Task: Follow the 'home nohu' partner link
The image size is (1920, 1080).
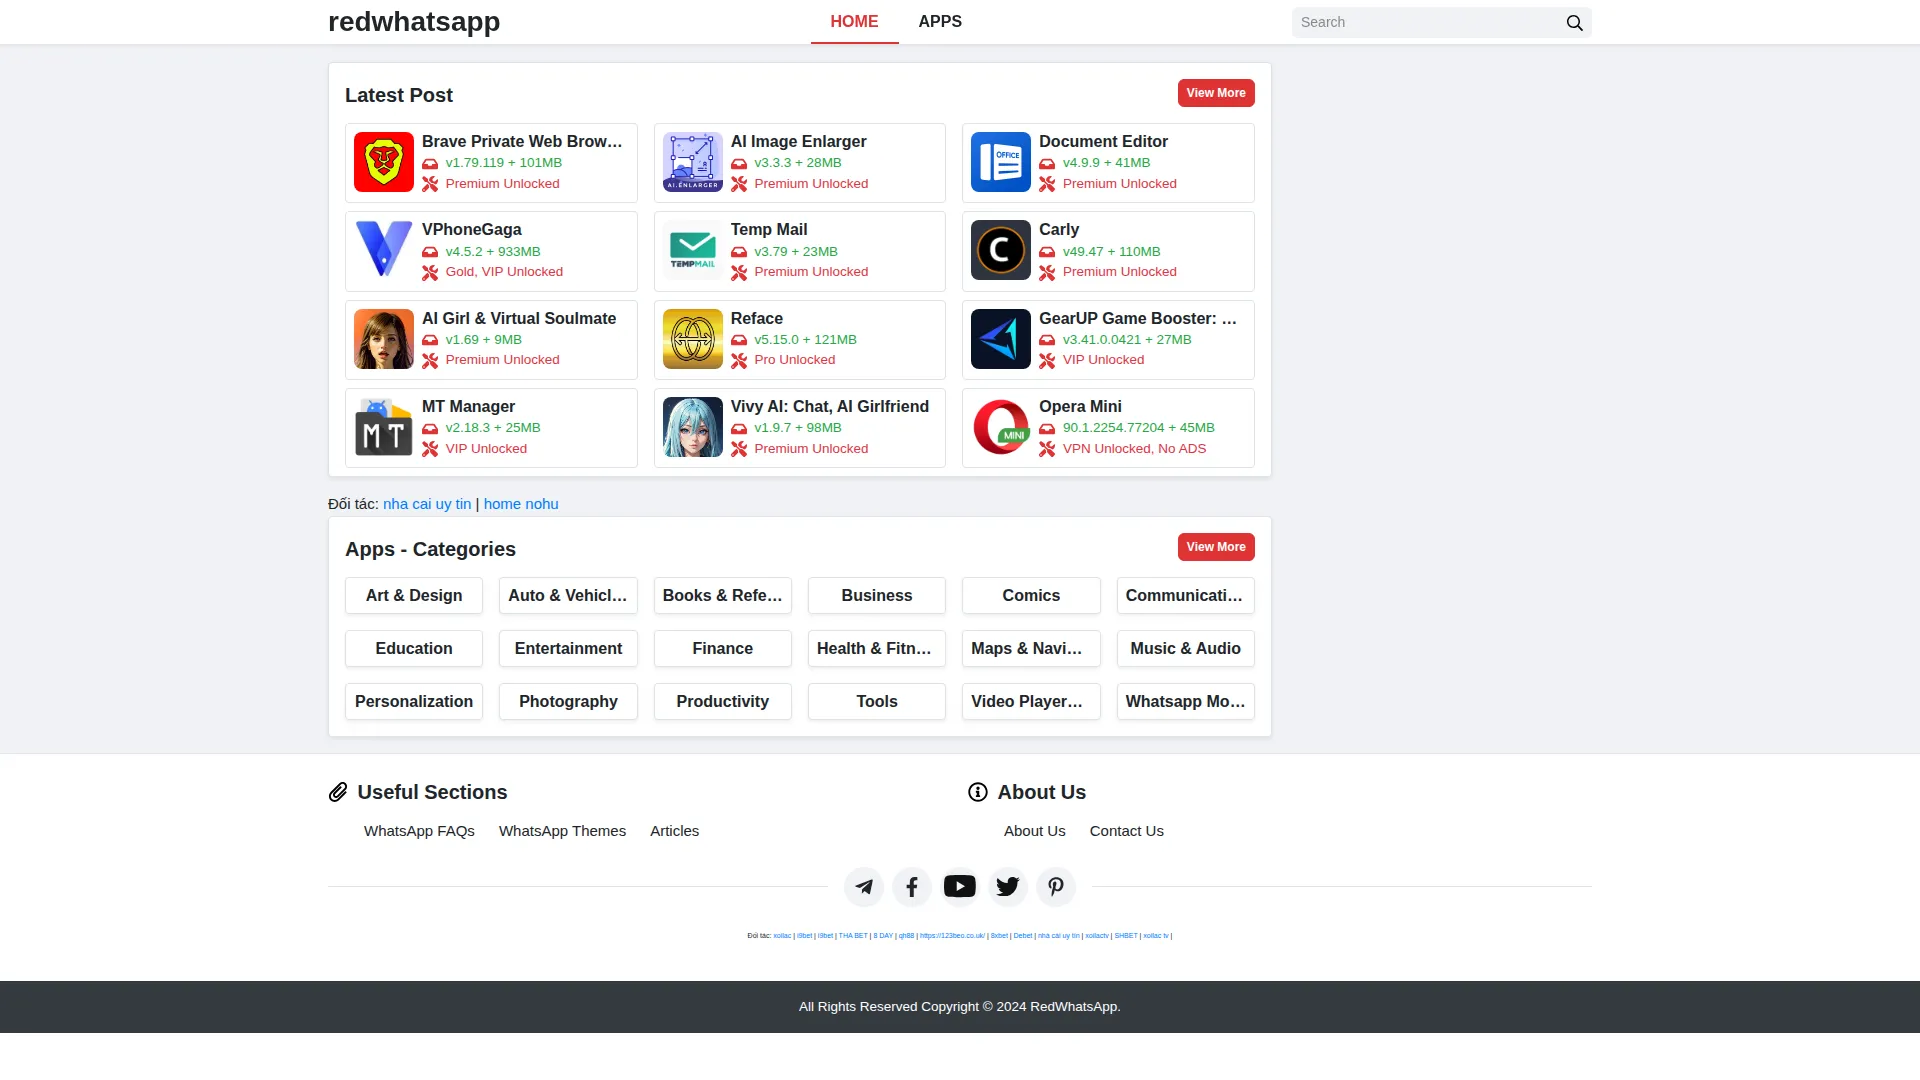Action: pyautogui.click(x=521, y=504)
